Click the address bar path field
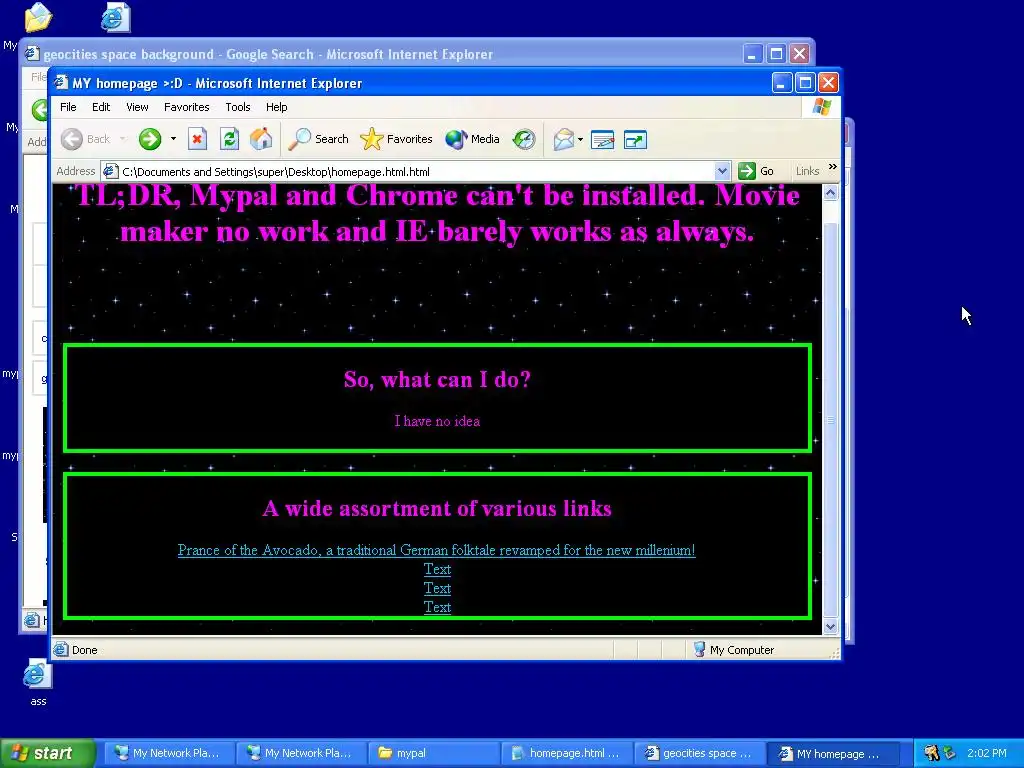Viewport: 1024px width, 768px height. click(415, 172)
